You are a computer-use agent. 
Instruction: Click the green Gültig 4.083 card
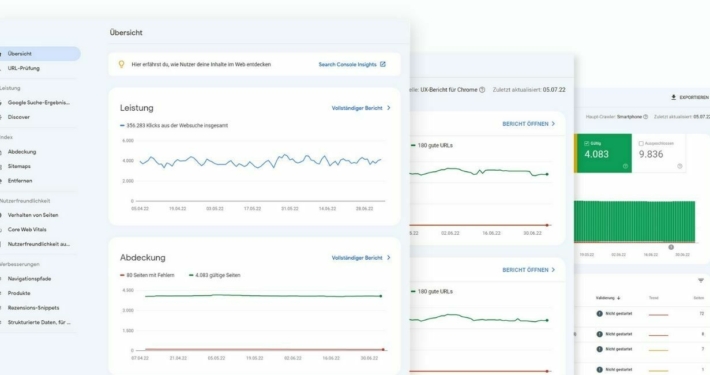604,153
